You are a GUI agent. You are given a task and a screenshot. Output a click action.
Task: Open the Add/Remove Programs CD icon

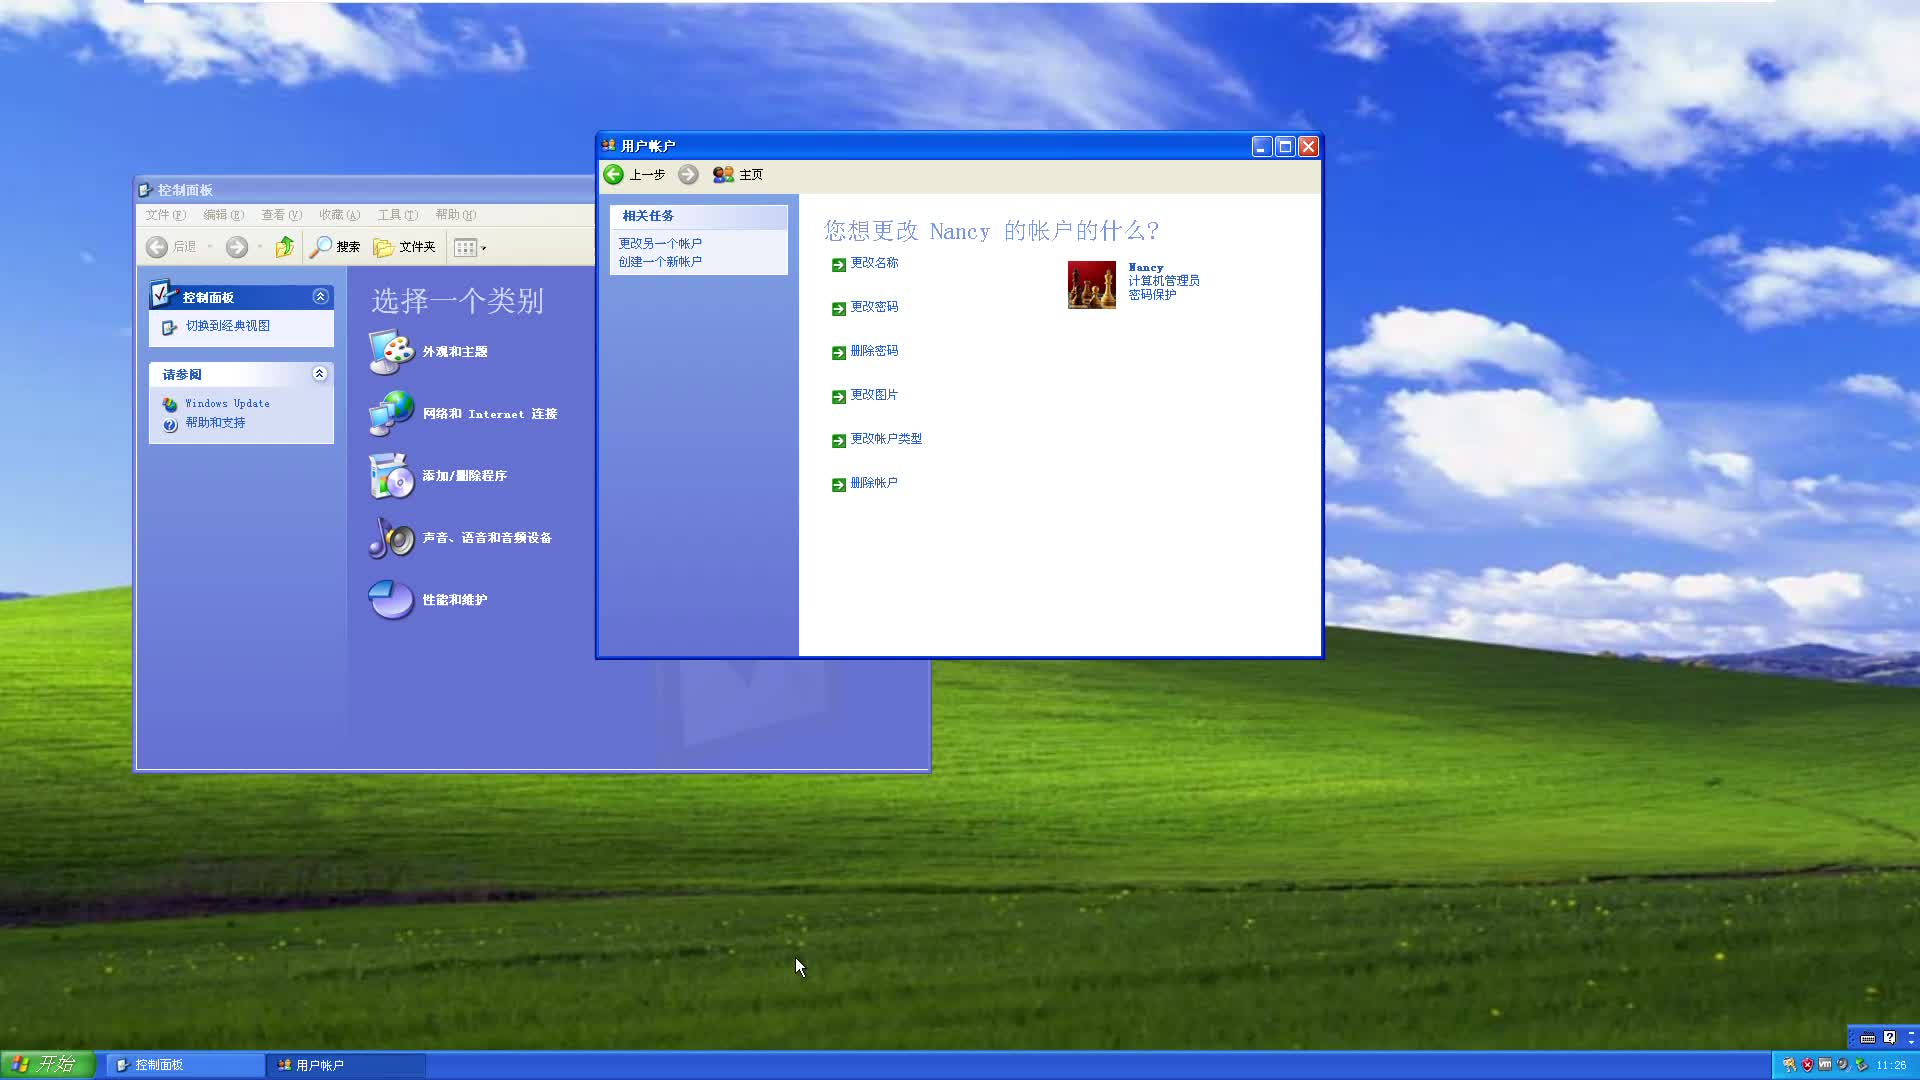(391, 476)
